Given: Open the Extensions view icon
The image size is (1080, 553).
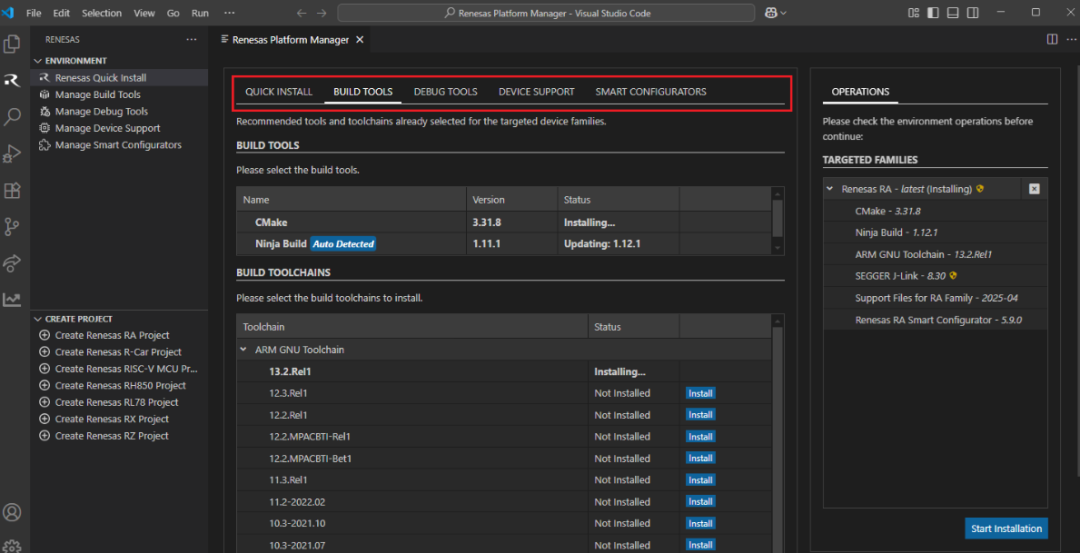Looking at the screenshot, I should pyautogui.click(x=12, y=190).
